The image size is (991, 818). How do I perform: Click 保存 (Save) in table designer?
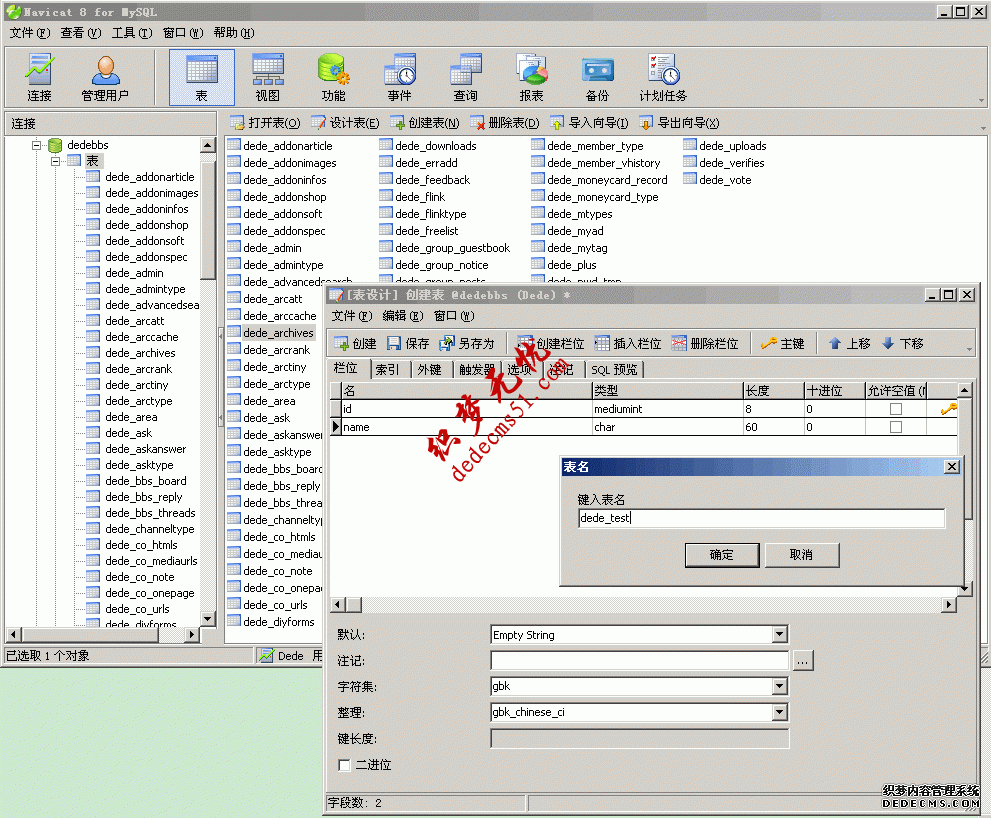click(408, 343)
